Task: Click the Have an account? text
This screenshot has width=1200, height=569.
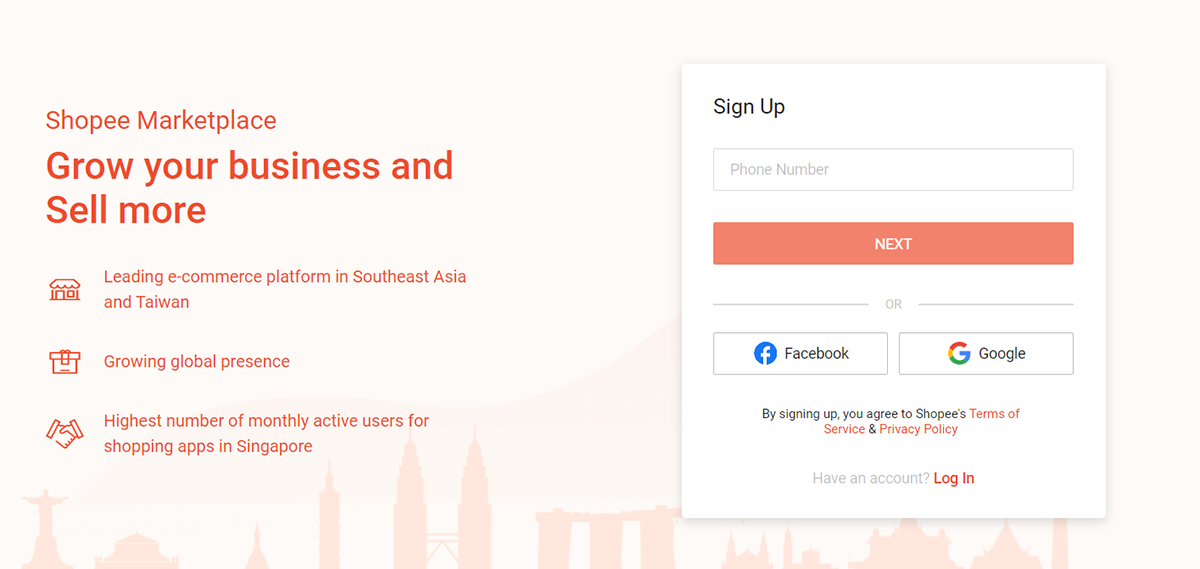Action: pyautogui.click(x=871, y=478)
